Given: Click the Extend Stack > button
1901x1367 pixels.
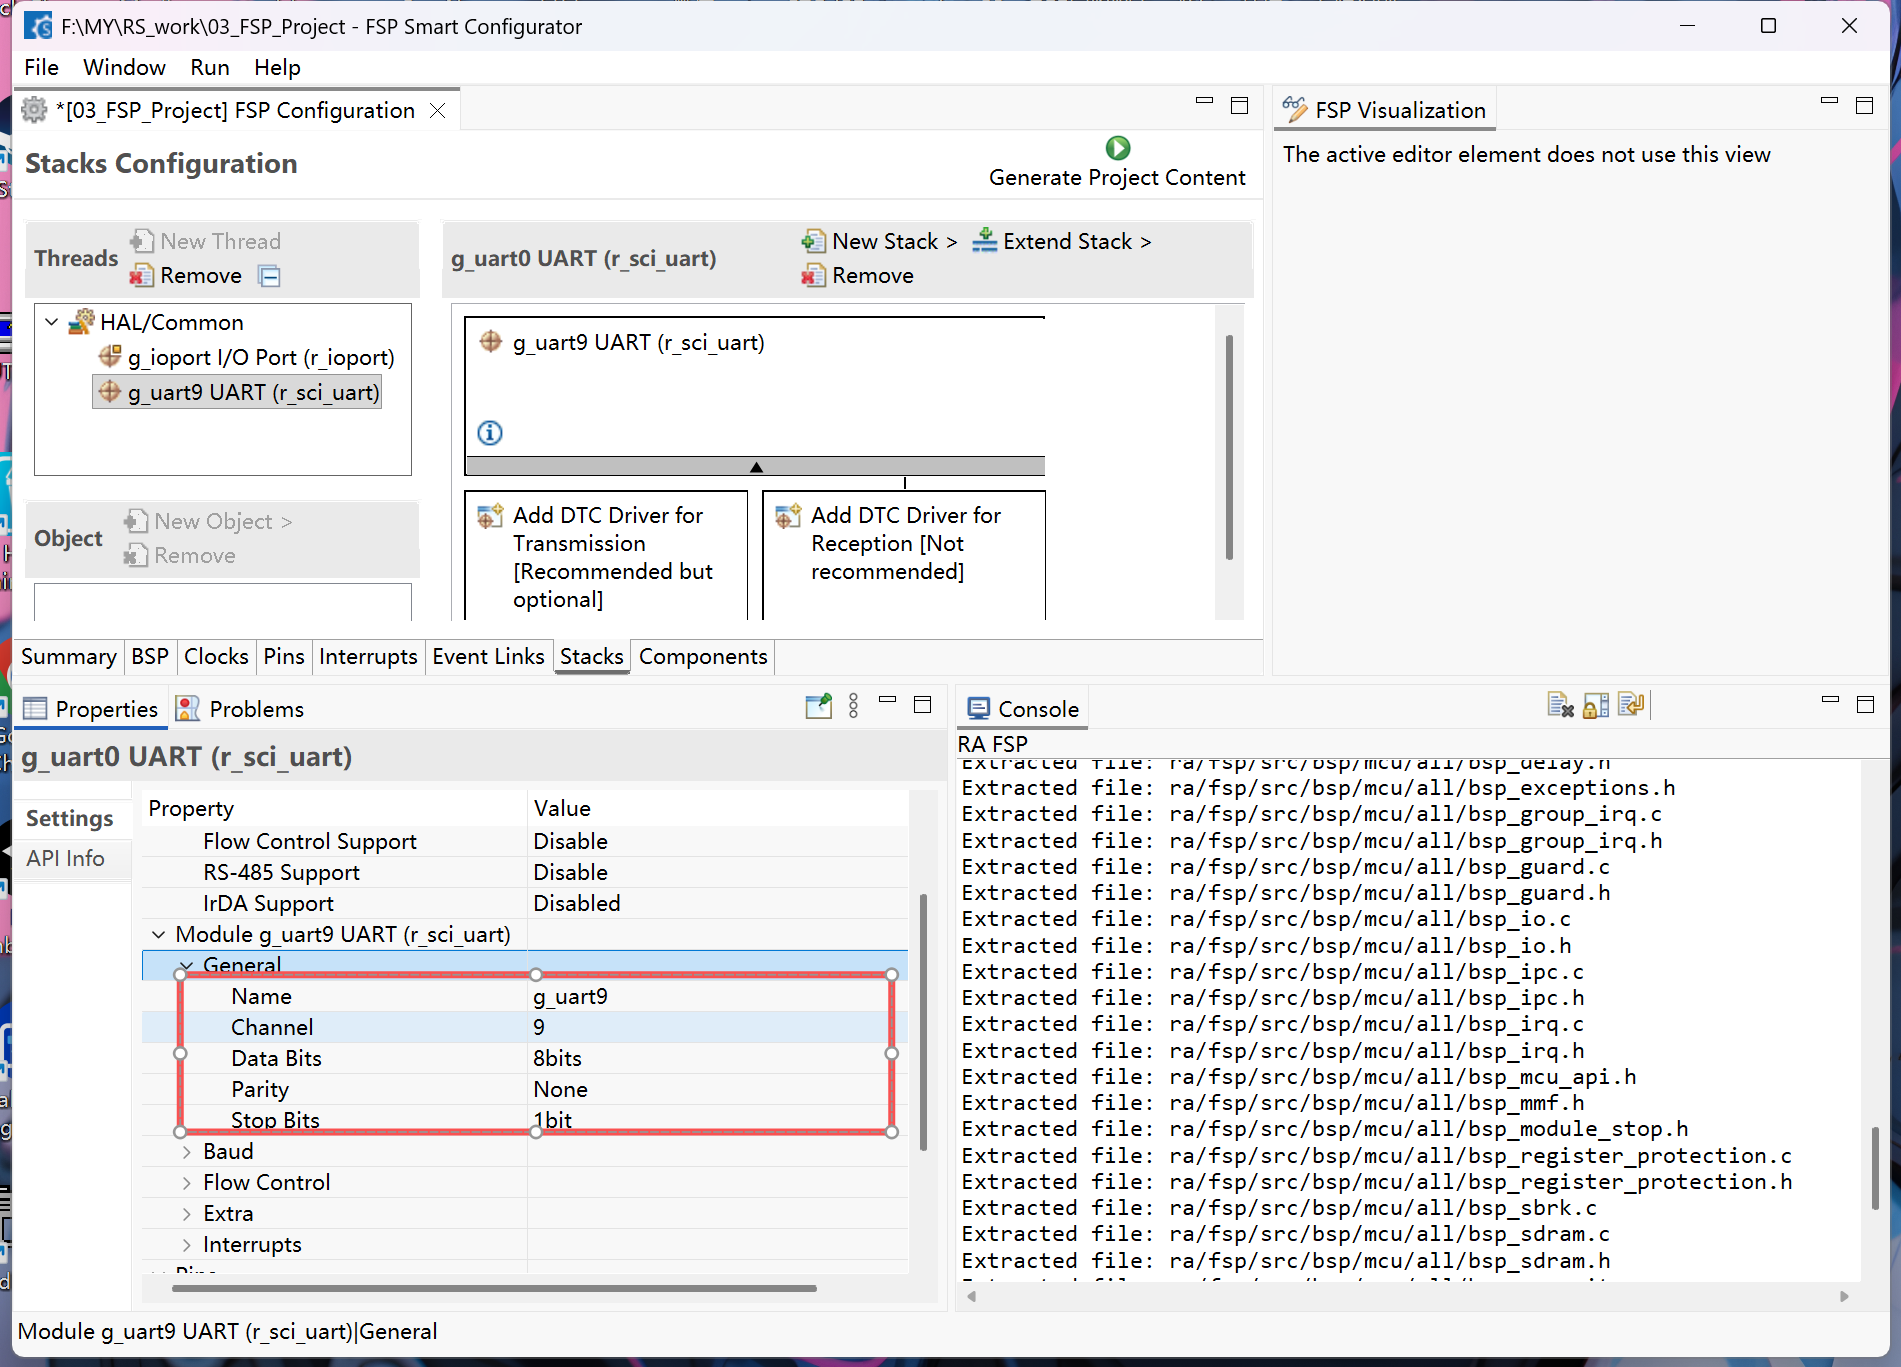Looking at the screenshot, I should tap(1062, 241).
